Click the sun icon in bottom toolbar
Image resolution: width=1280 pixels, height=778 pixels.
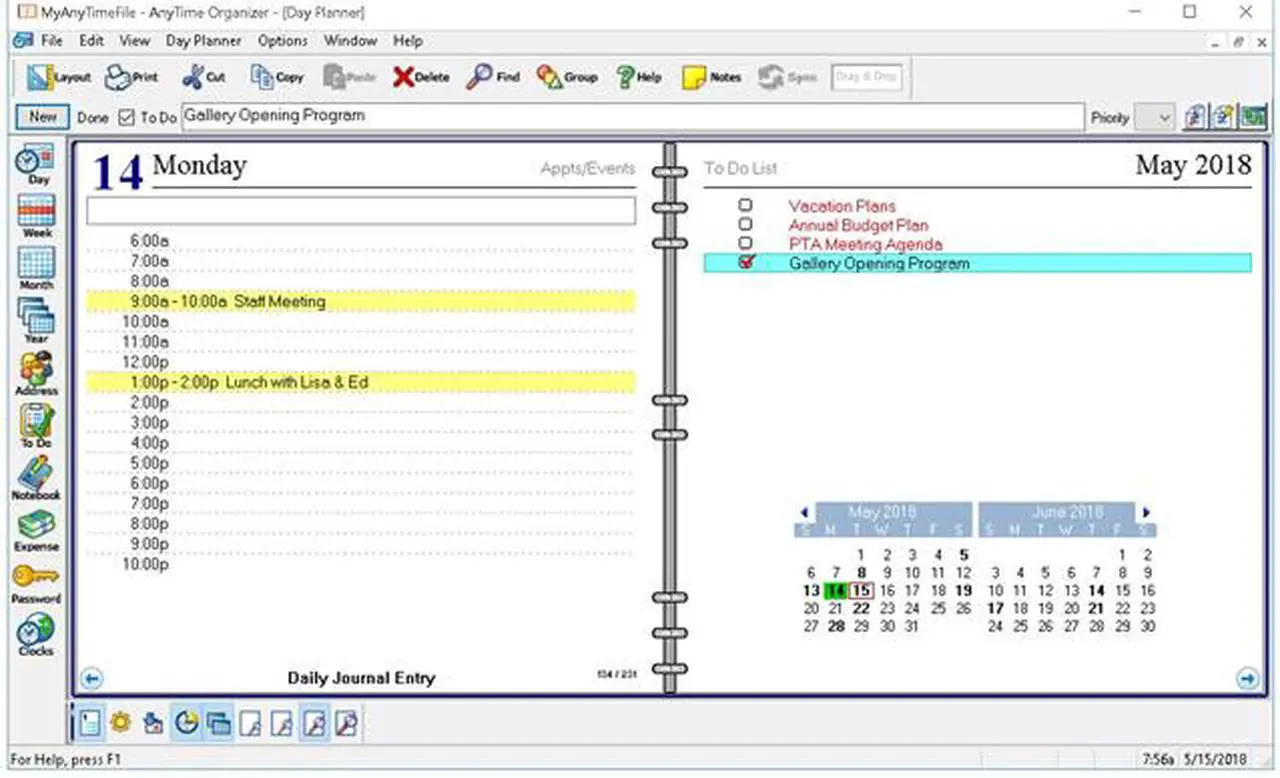(121, 722)
